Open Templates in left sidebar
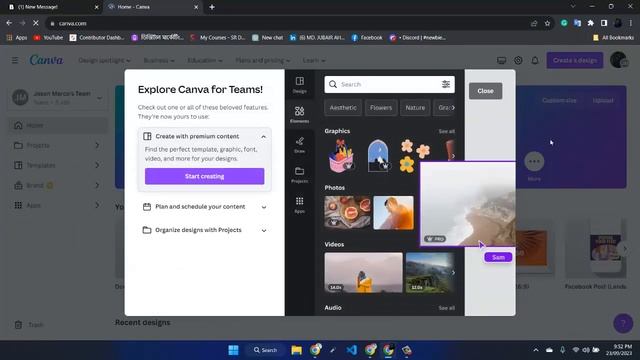Image resolution: width=640 pixels, height=360 pixels. pyautogui.click(x=58, y=165)
